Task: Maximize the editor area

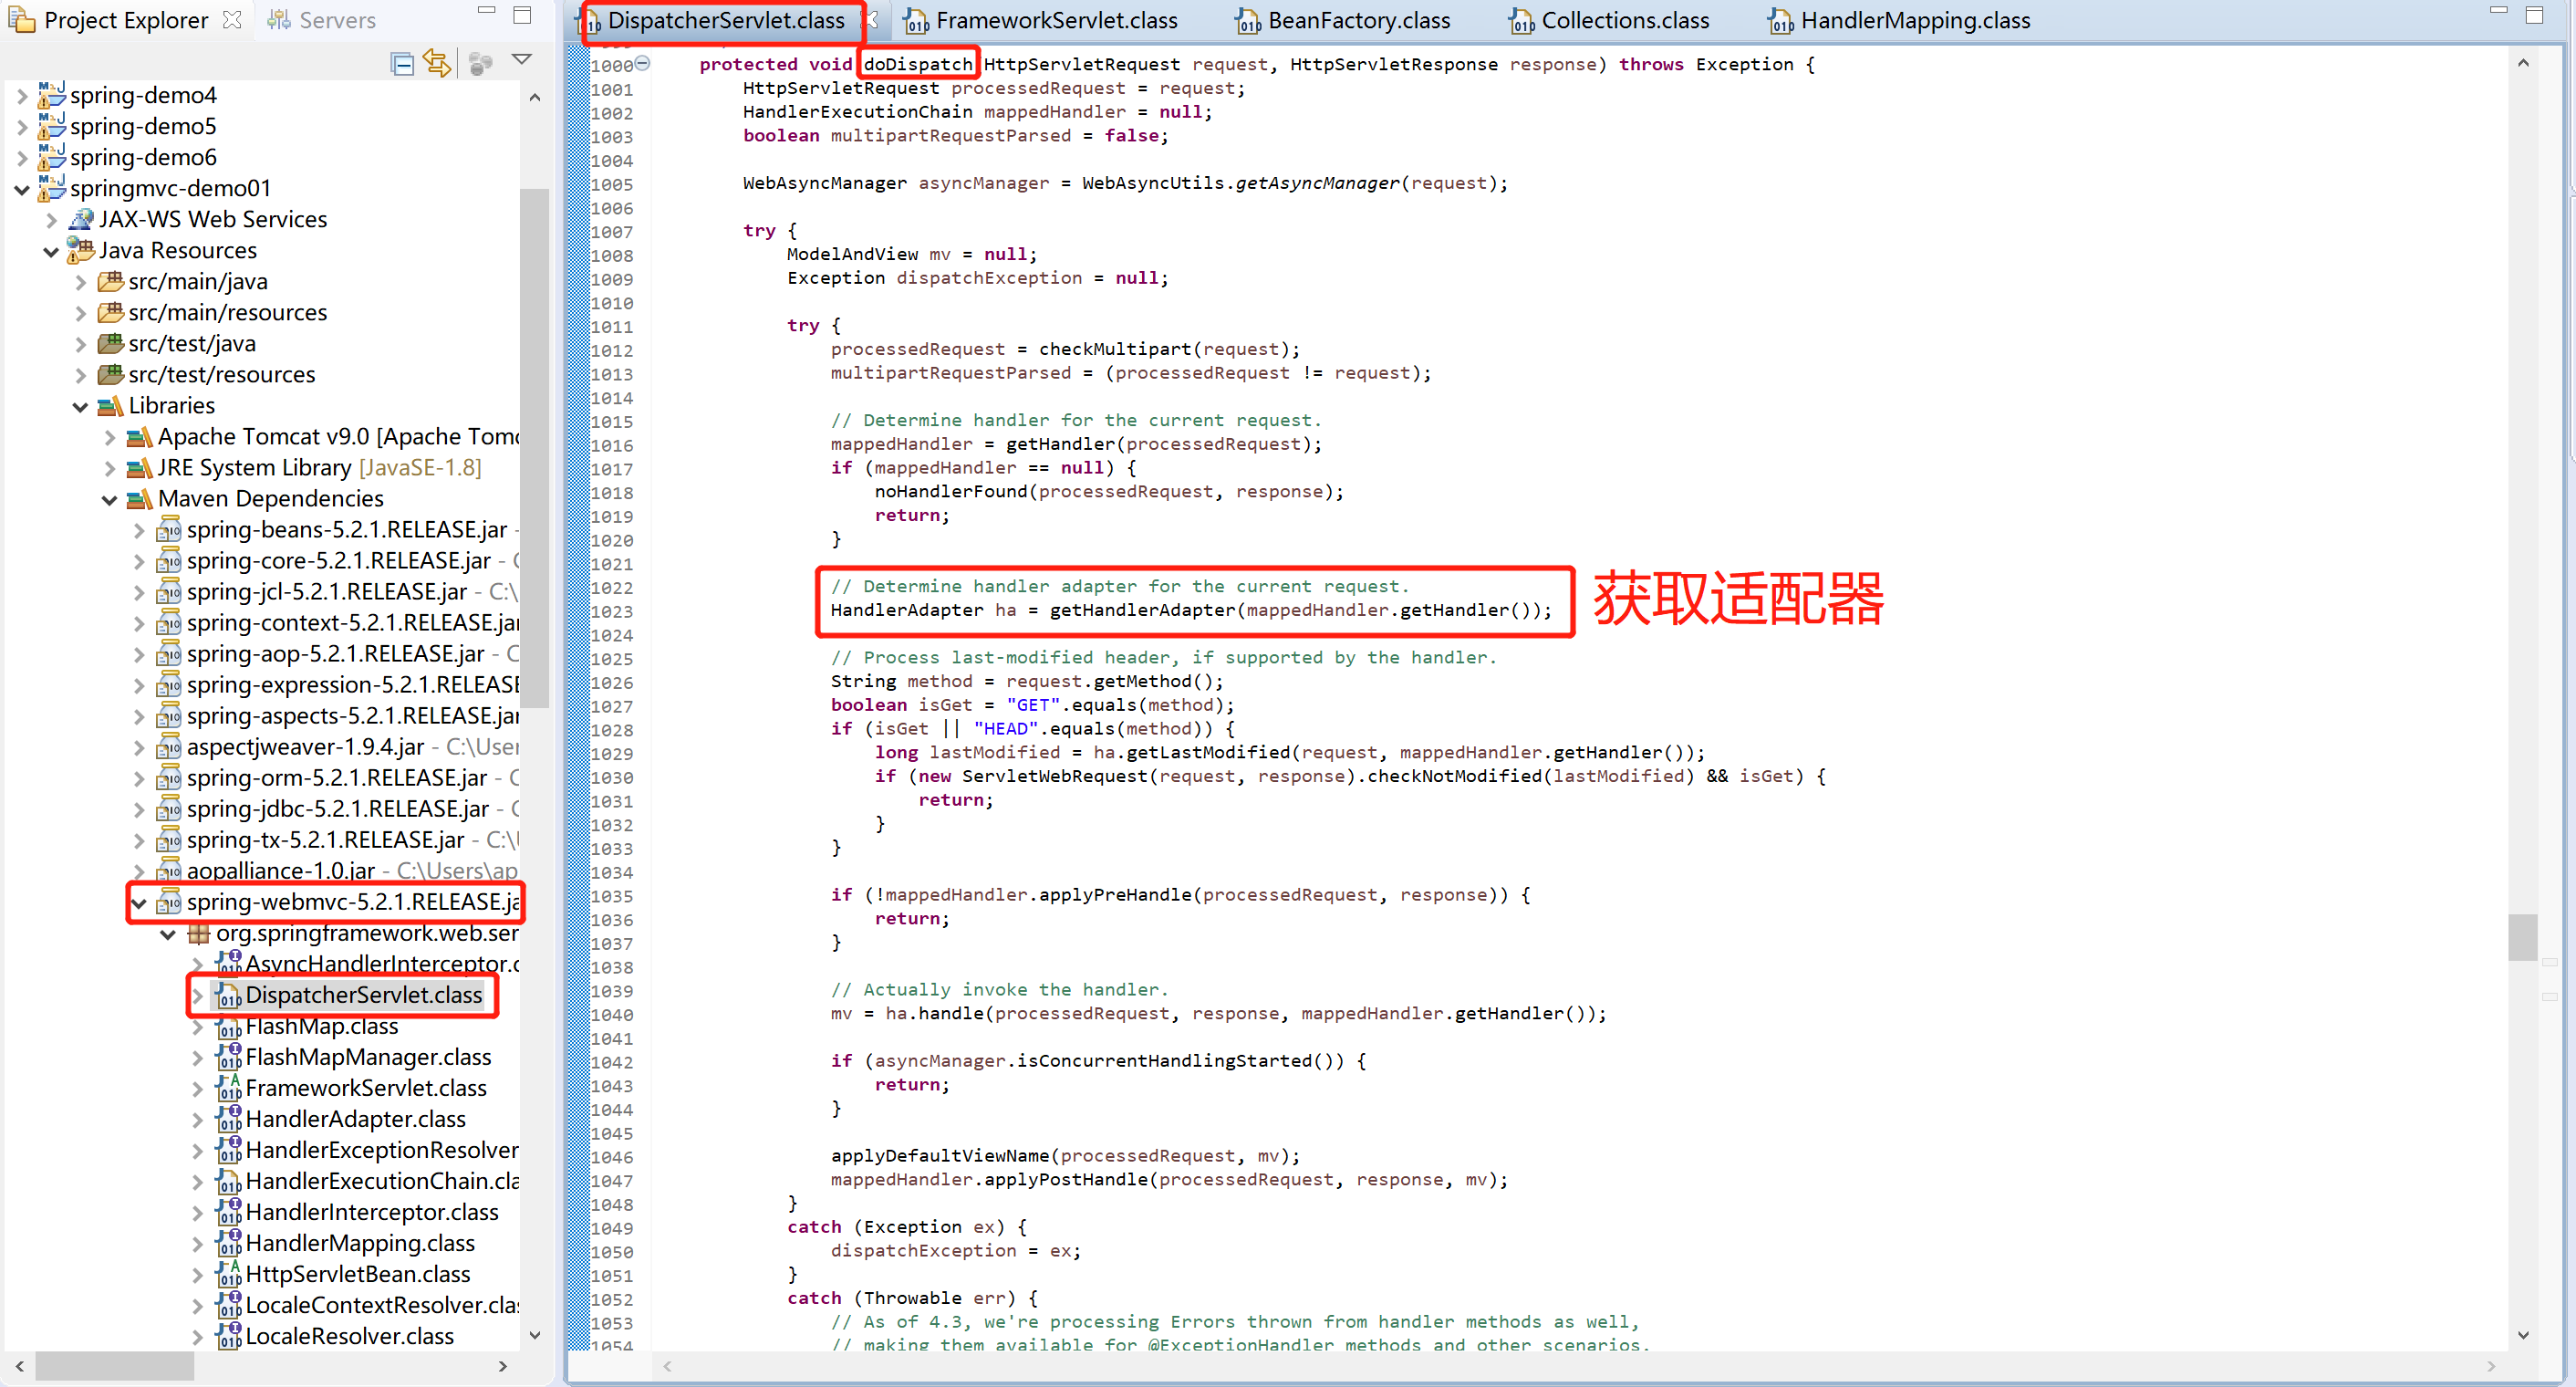Action: pyautogui.click(x=2534, y=14)
